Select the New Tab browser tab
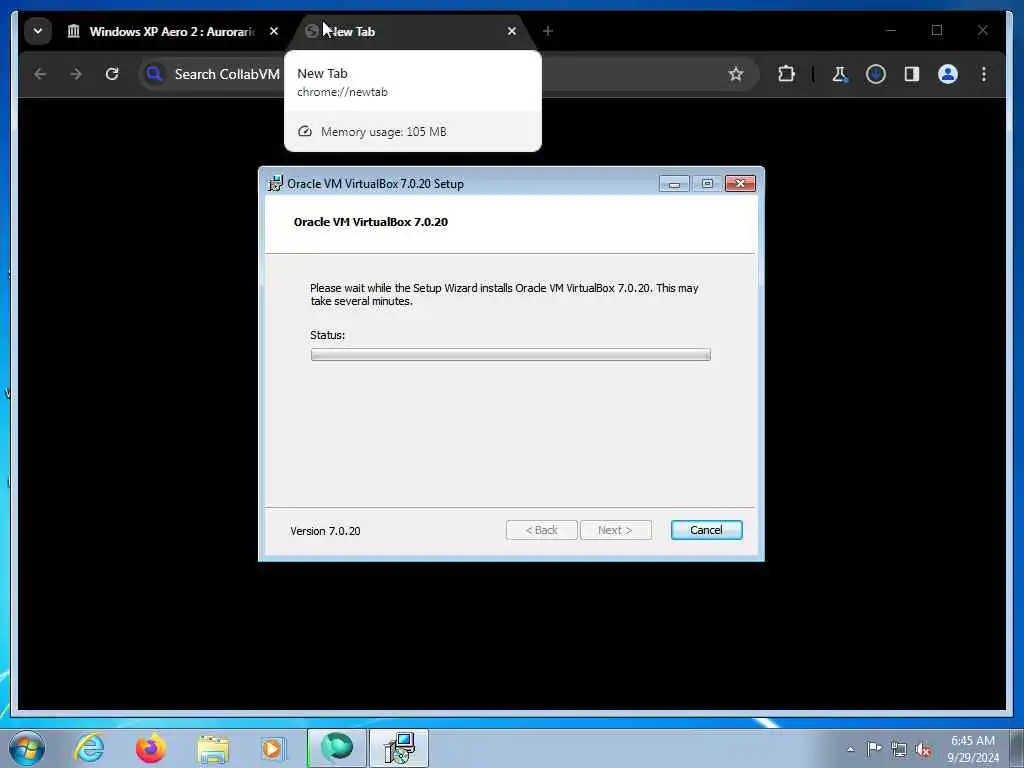Screen dimensions: 1024x768 (x=411, y=31)
